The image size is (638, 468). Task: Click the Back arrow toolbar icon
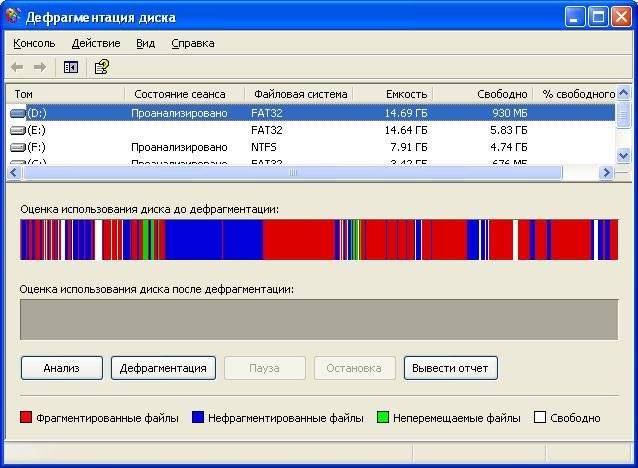pos(17,67)
